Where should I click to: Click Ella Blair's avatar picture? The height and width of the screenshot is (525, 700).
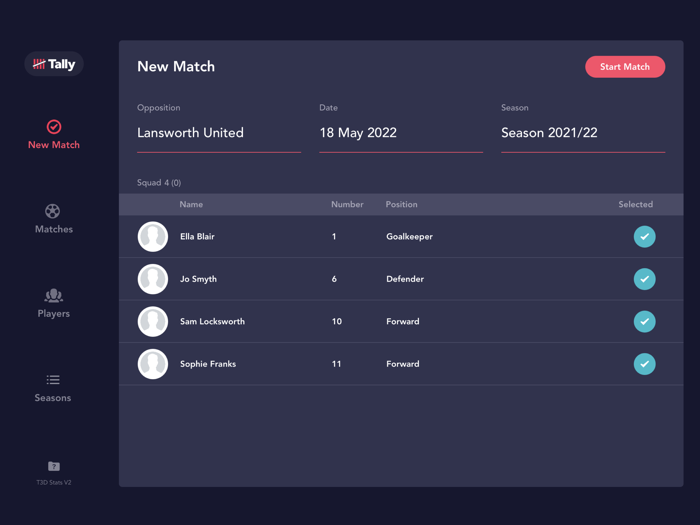click(153, 237)
